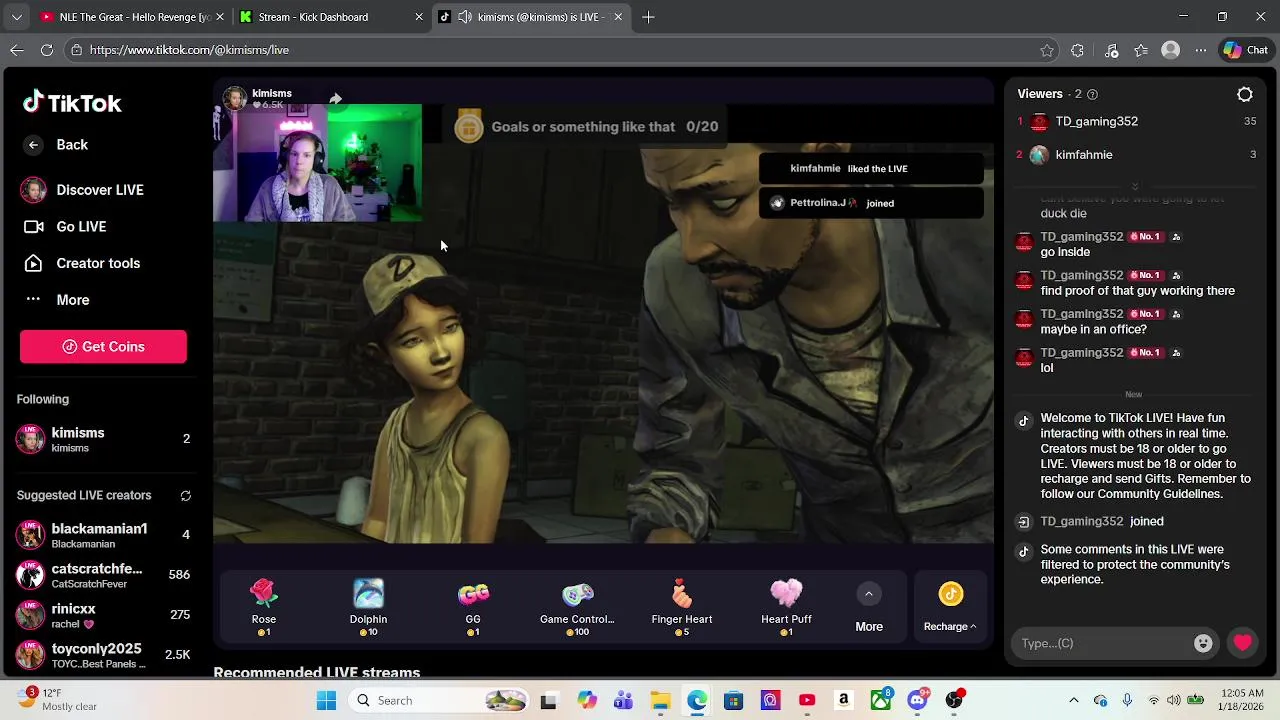The image size is (1280, 720).
Task: Open the More sidebar menu
Action: pyautogui.click(x=58, y=300)
